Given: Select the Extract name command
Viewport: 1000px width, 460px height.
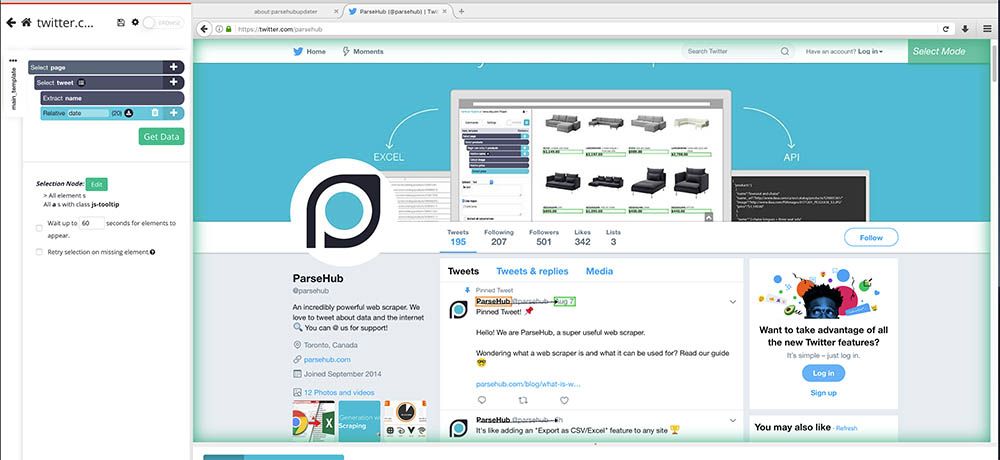Looking at the screenshot, I should pyautogui.click(x=112, y=98).
